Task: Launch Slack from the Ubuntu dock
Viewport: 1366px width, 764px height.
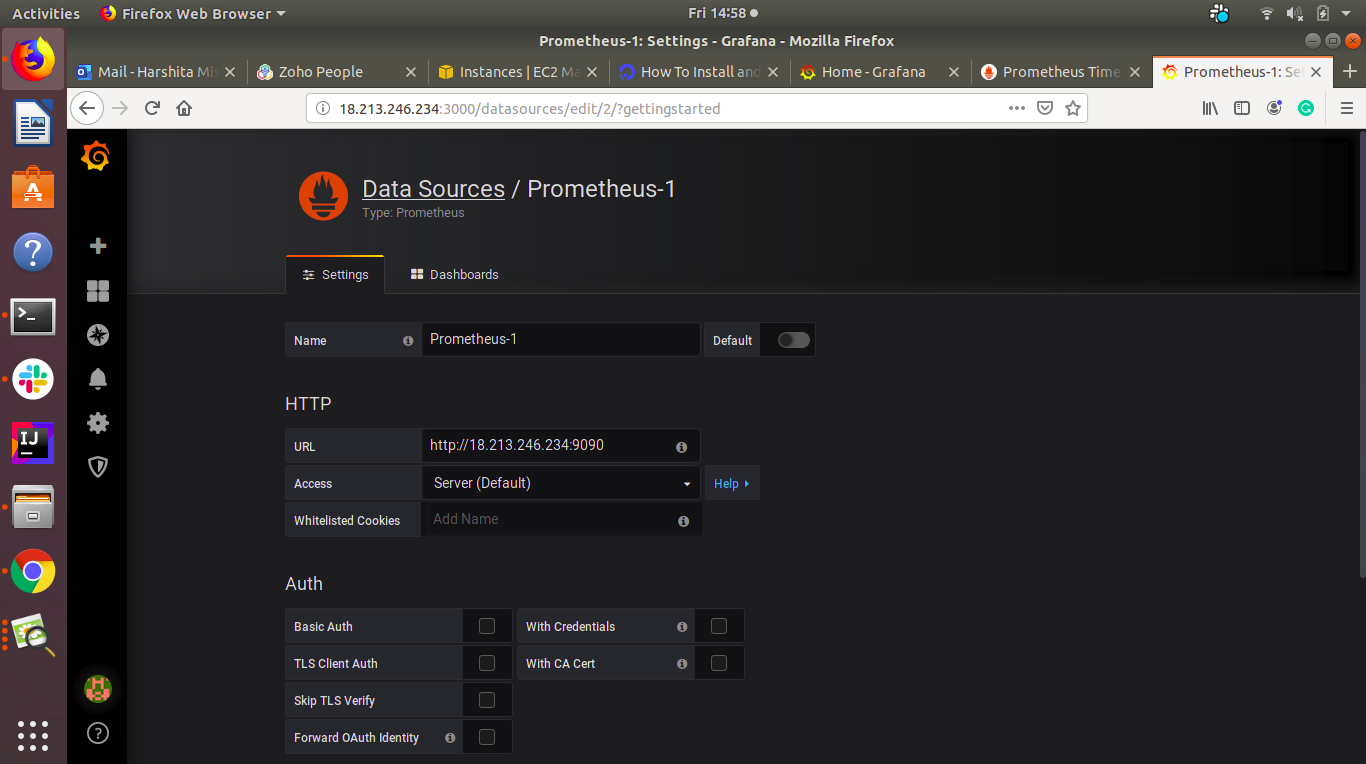Action: point(33,379)
